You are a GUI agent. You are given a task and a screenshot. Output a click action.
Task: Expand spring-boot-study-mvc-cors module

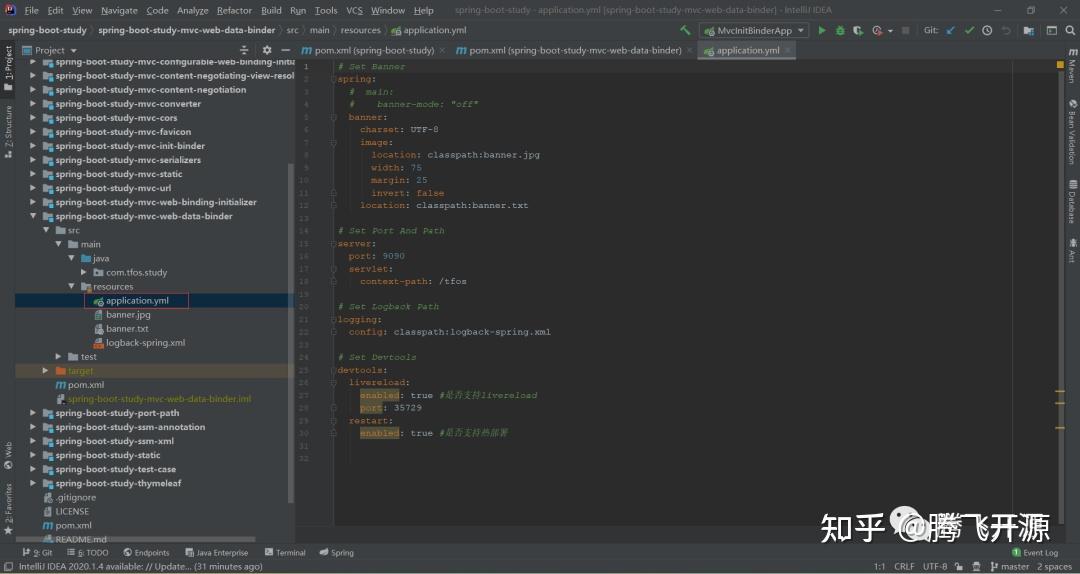[33, 118]
